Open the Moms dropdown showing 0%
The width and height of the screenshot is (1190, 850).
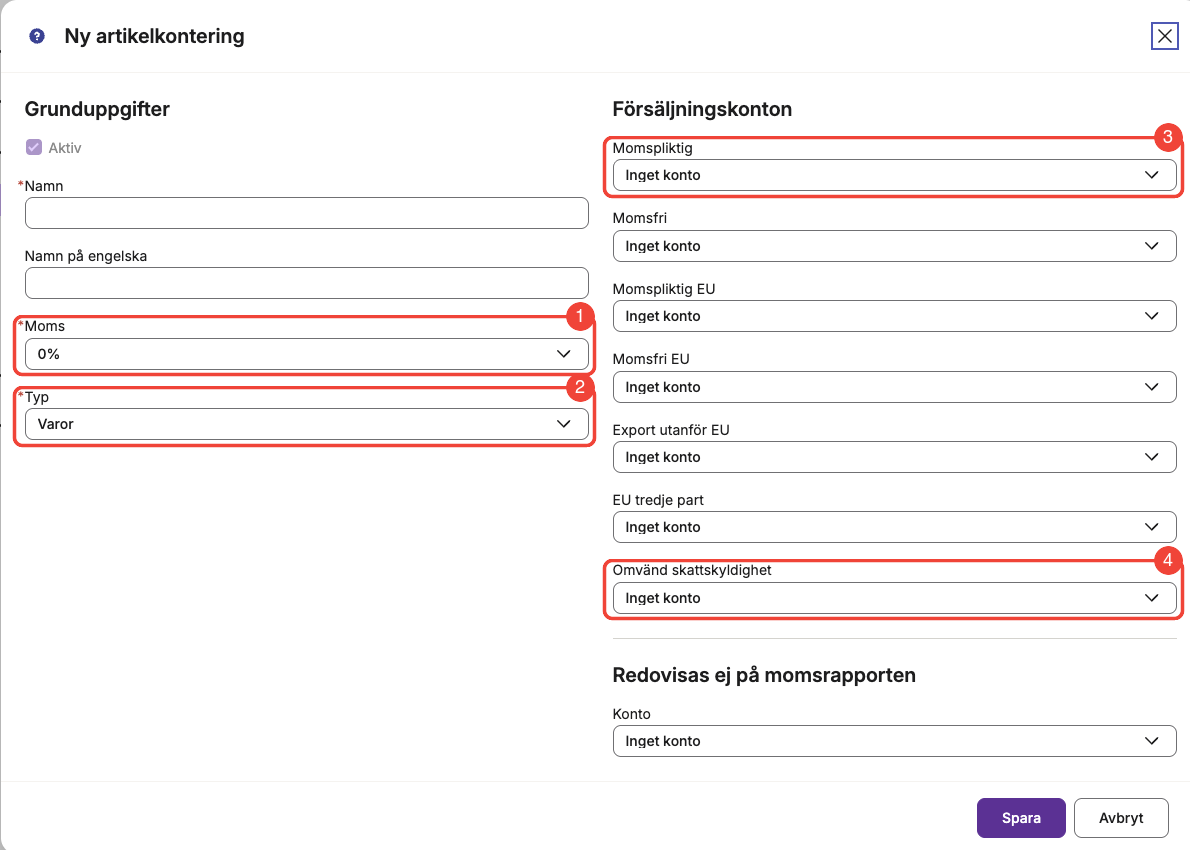tap(307, 354)
